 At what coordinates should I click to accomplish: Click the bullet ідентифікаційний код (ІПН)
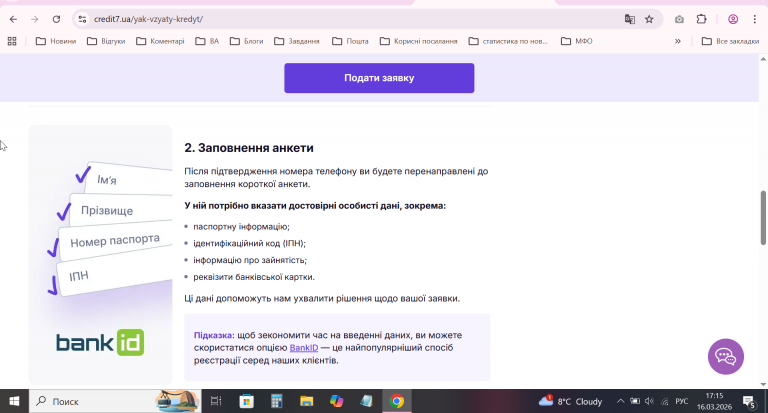point(249,243)
